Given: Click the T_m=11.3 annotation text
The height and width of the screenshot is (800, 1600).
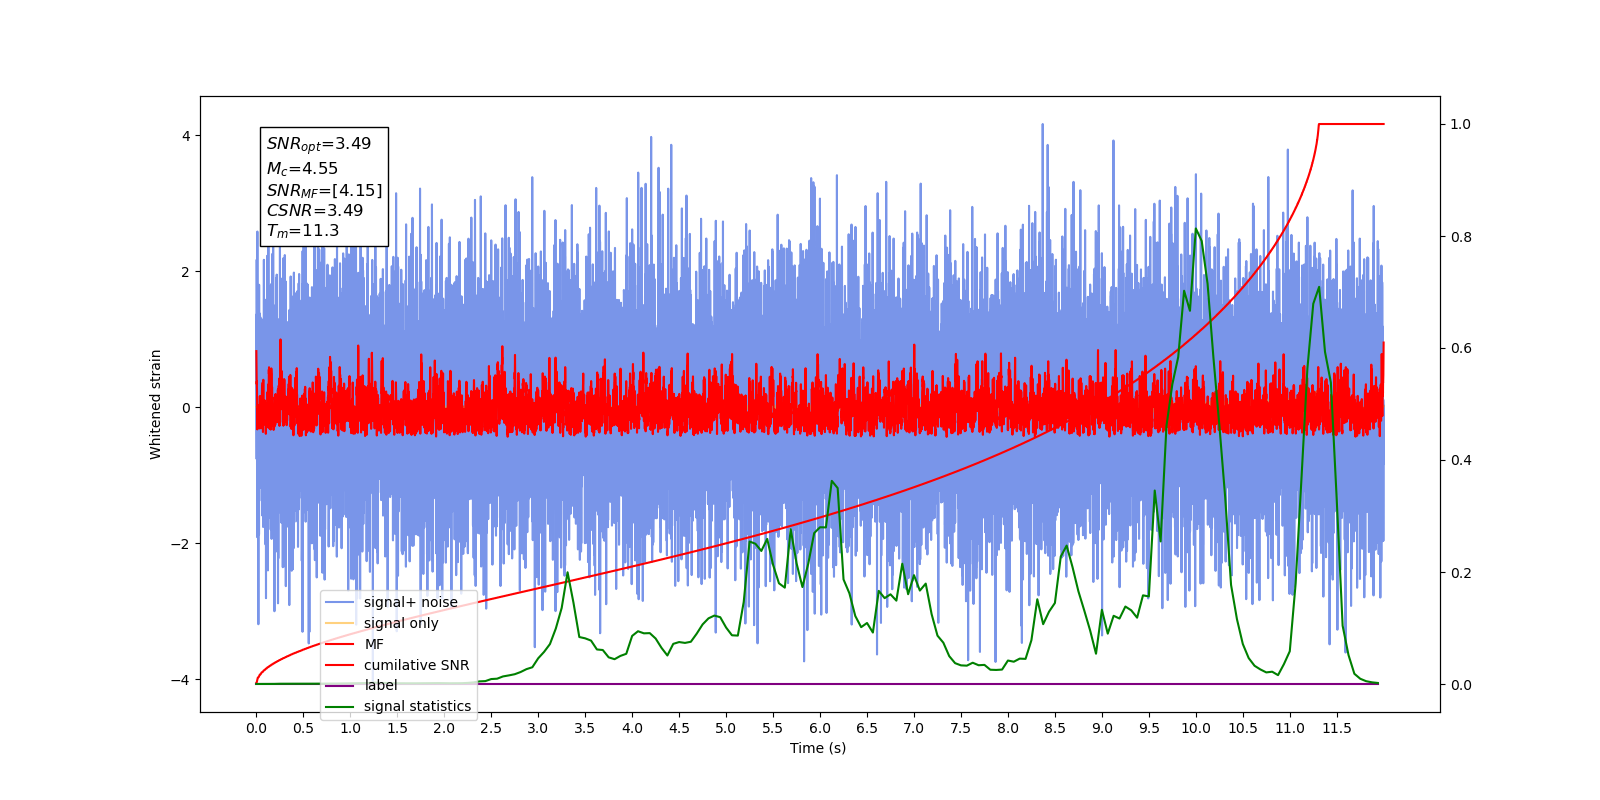Looking at the screenshot, I should point(303,231).
